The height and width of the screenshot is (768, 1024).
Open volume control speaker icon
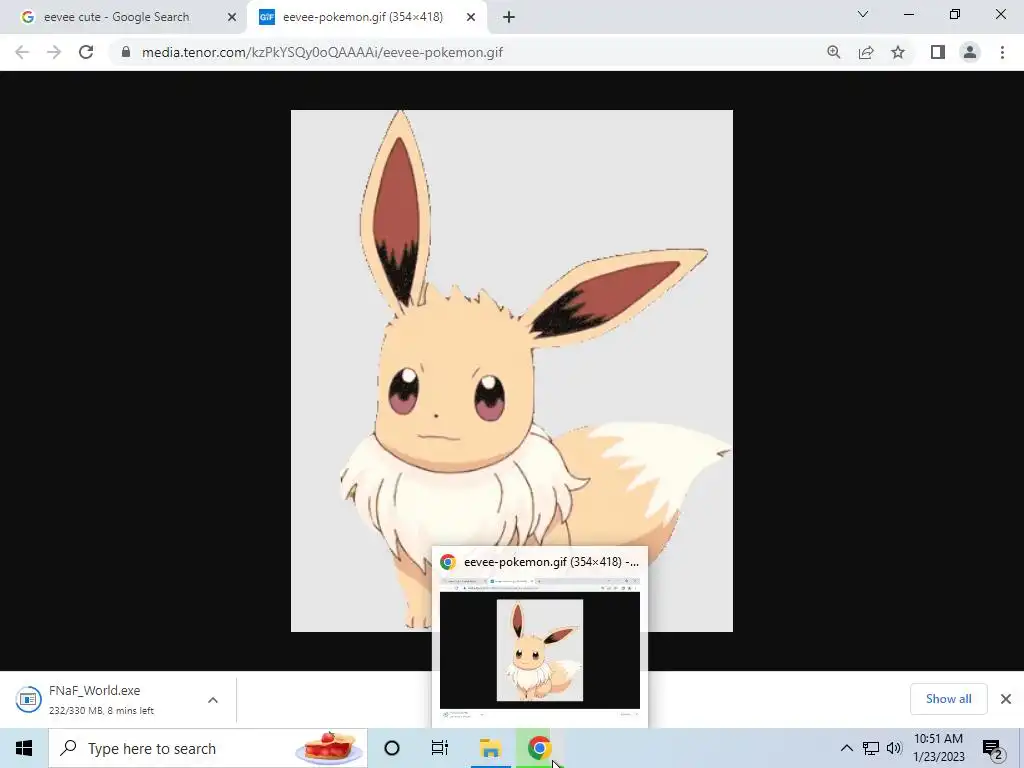[x=894, y=748]
